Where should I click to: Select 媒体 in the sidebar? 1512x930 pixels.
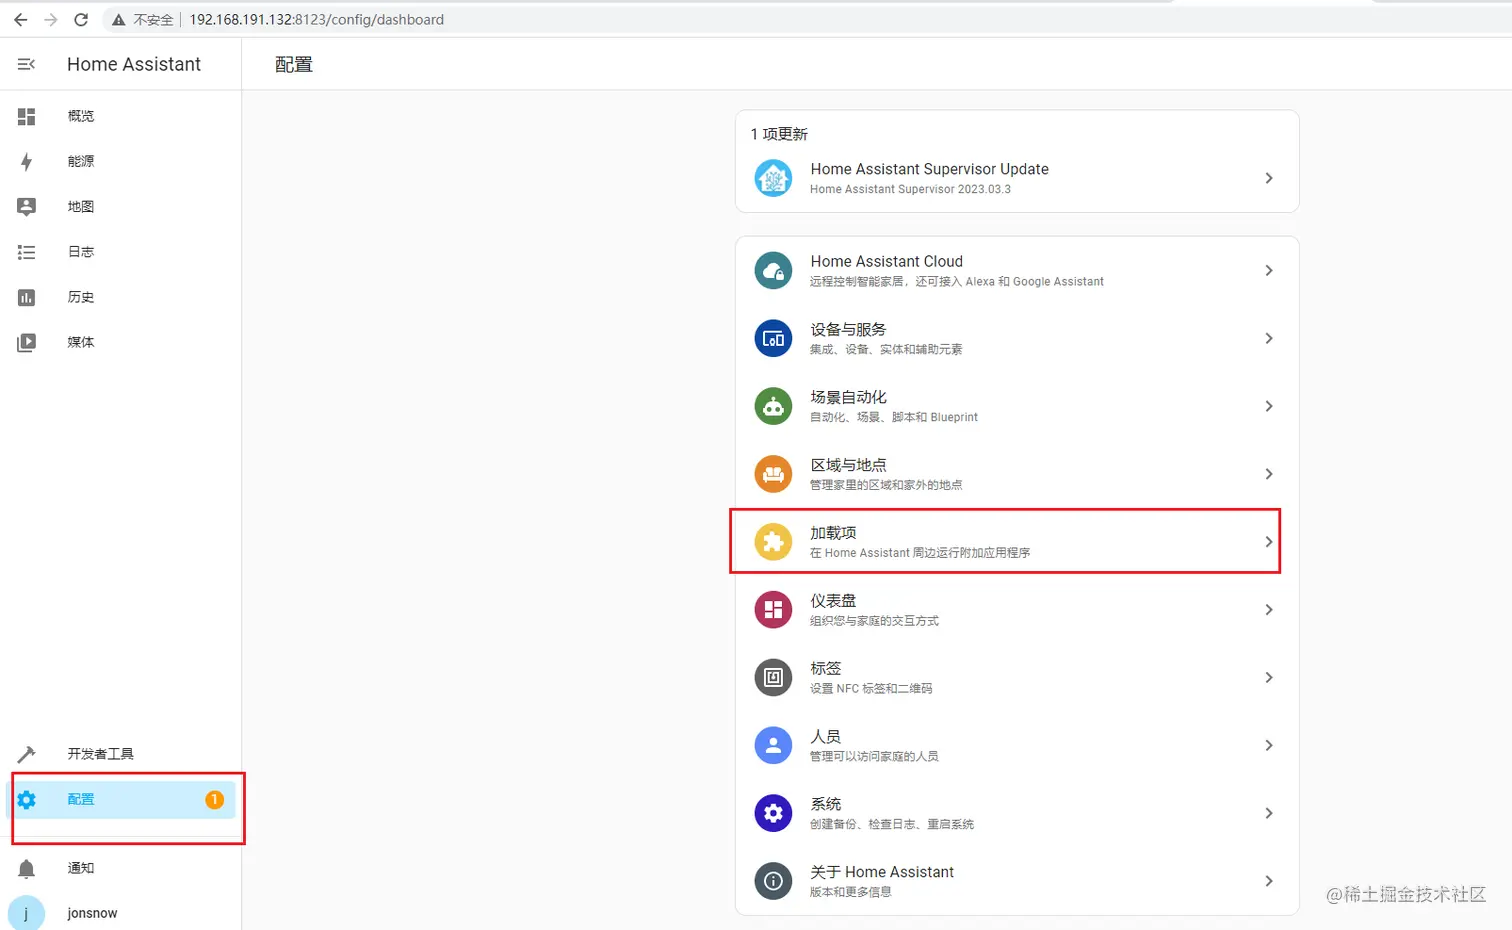coord(81,342)
